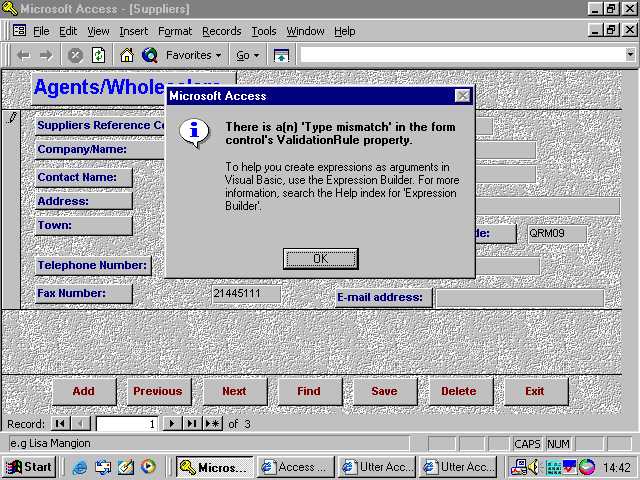This screenshot has height=480, width=640.
Task: Go to next record navigation arrow
Action: [172, 424]
